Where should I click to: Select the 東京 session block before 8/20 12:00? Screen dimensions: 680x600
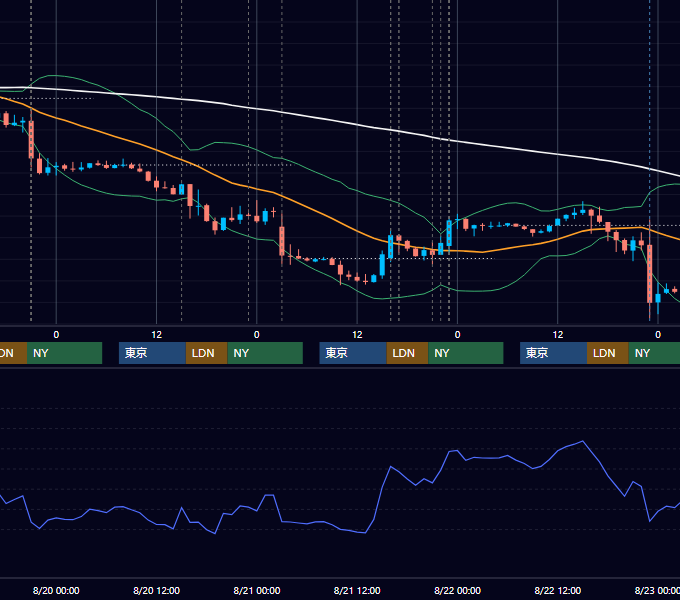152,353
